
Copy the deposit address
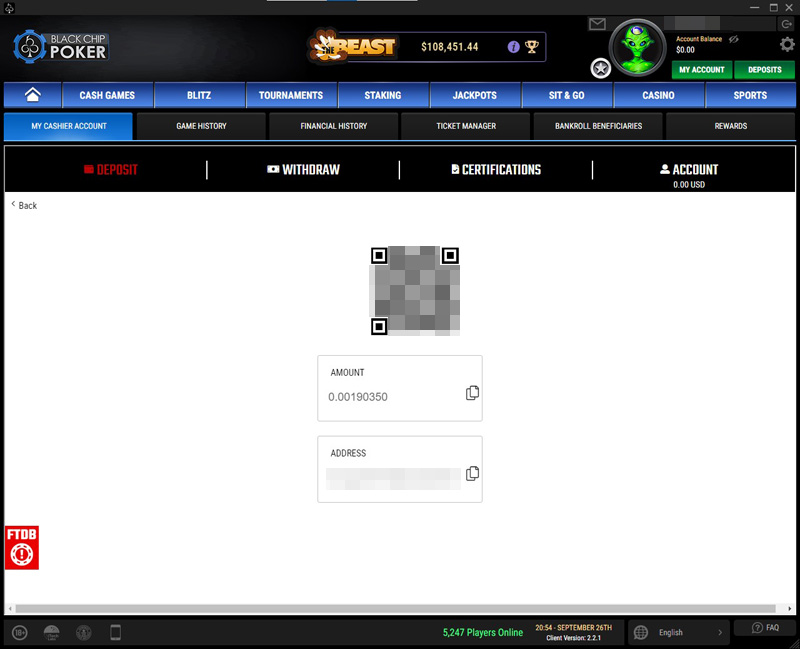click(x=472, y=473)
